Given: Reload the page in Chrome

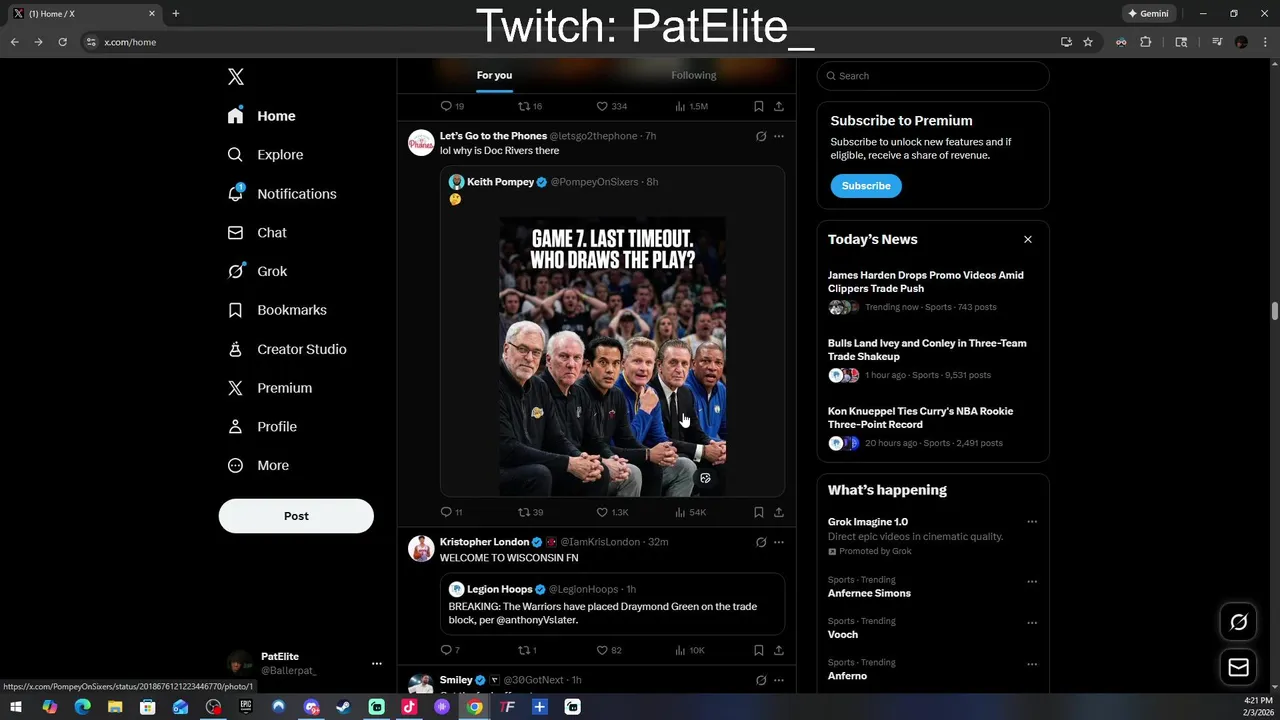Looking at the screenshot, I should [x=62, y=42].
